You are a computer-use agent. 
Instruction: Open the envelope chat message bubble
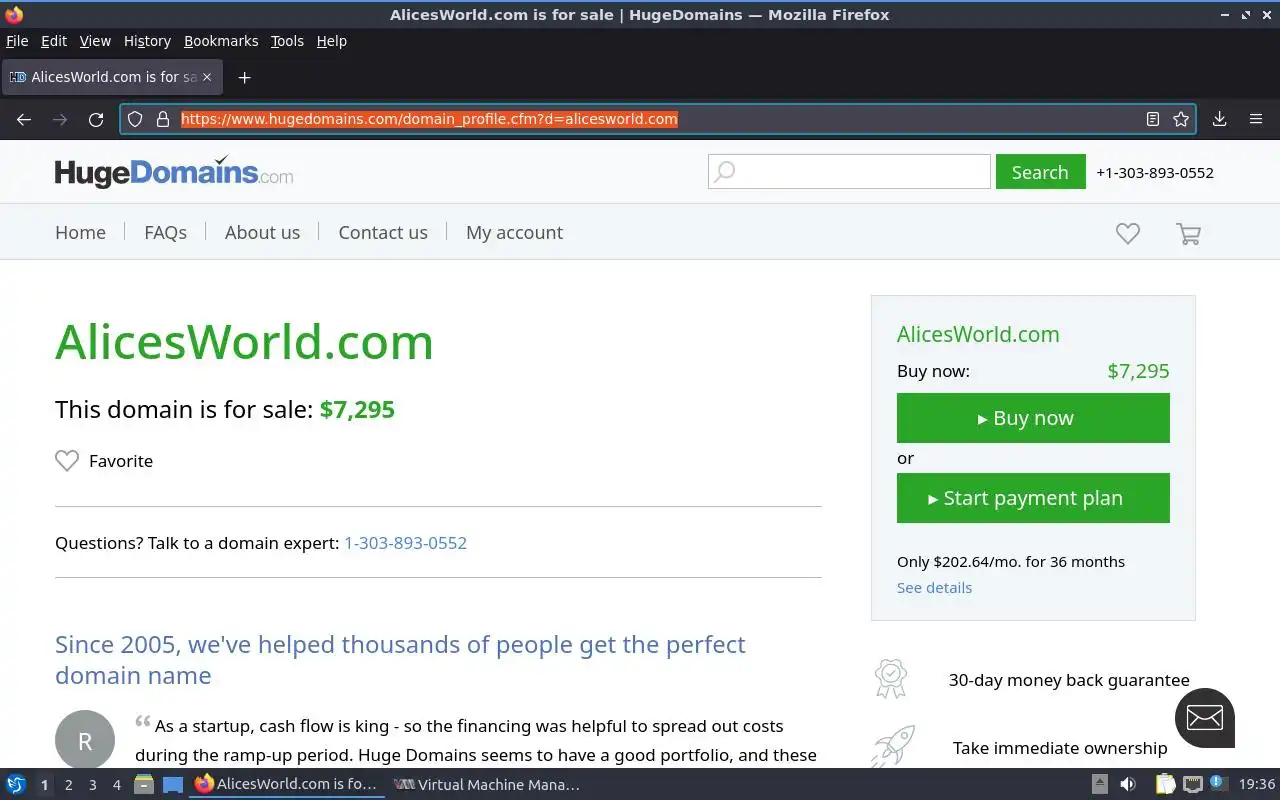pos(1205,718)
